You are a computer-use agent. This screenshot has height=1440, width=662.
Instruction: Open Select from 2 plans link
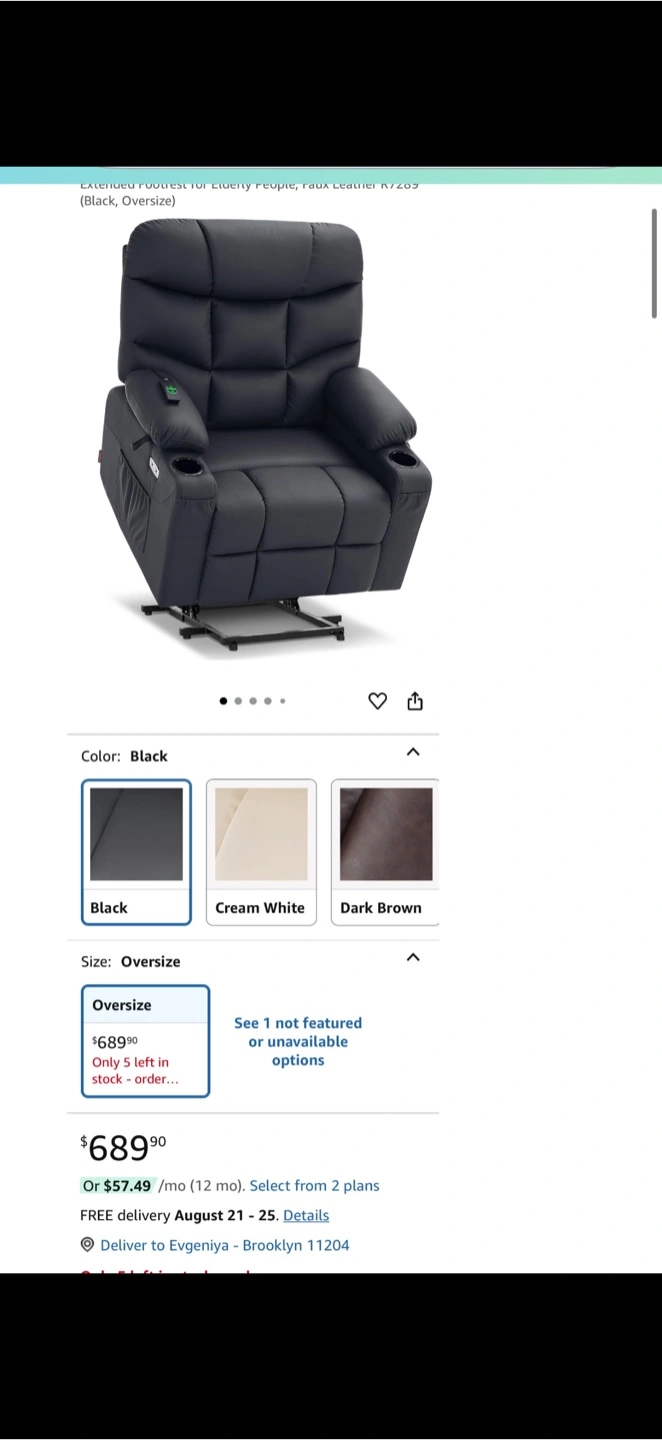[x=314, y=1186]
